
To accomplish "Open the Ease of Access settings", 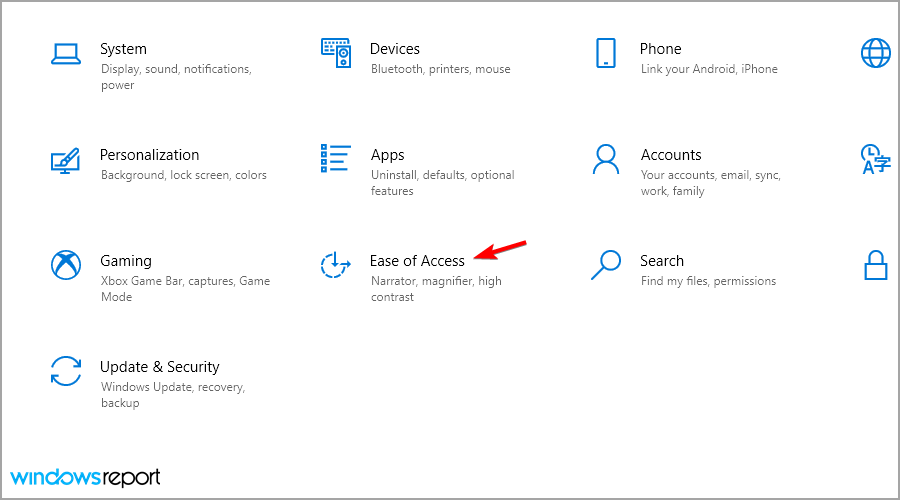I will [417, 261].
